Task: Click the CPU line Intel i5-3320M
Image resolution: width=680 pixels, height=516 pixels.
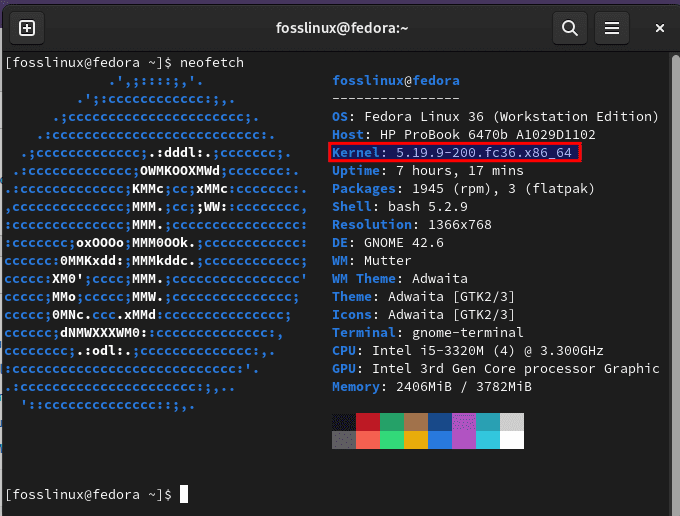Action: pos(468,351)
